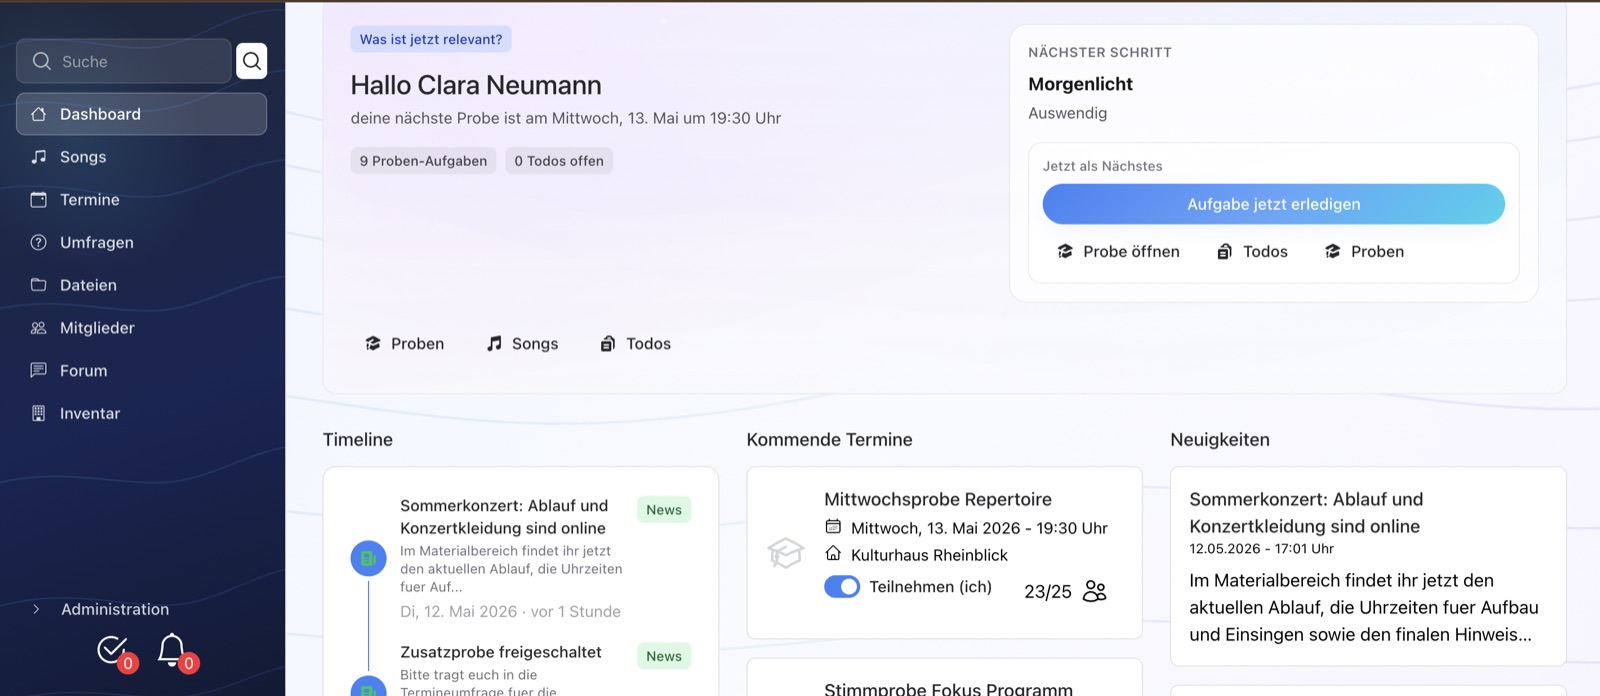Image resolution: width=1600 pixels, height=696 pixels.
Task: Click the News badge on Zusatzprobe entry
Action: [x=664, y=656]
